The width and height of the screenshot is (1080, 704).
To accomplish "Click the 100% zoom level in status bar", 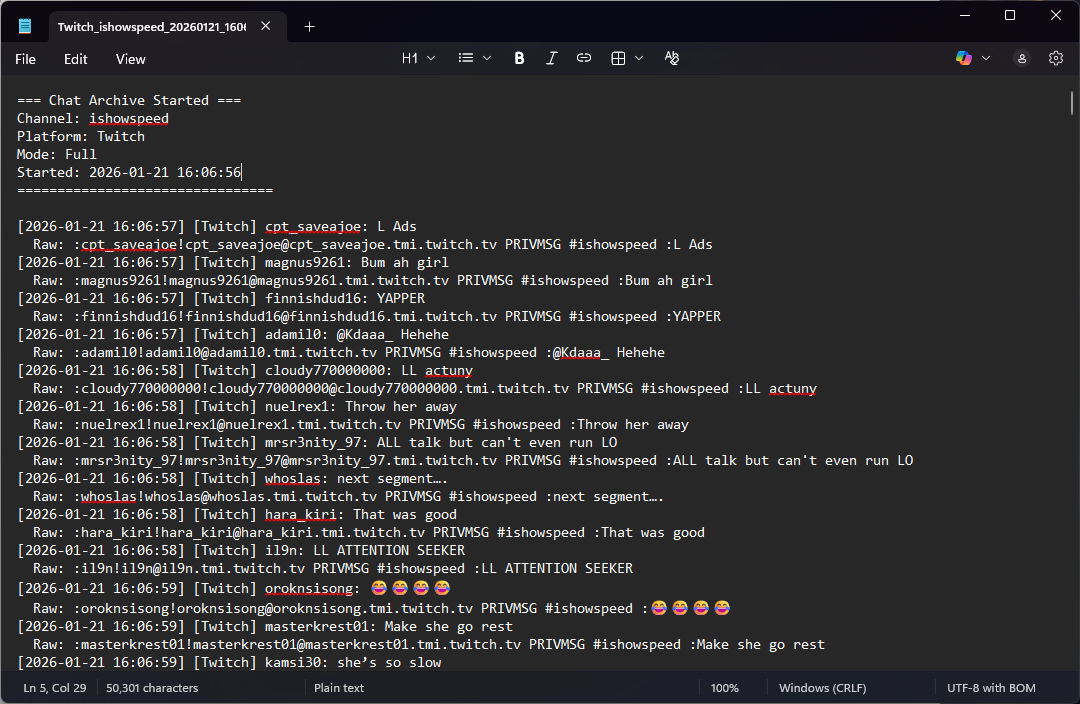I will pos(724,688).
